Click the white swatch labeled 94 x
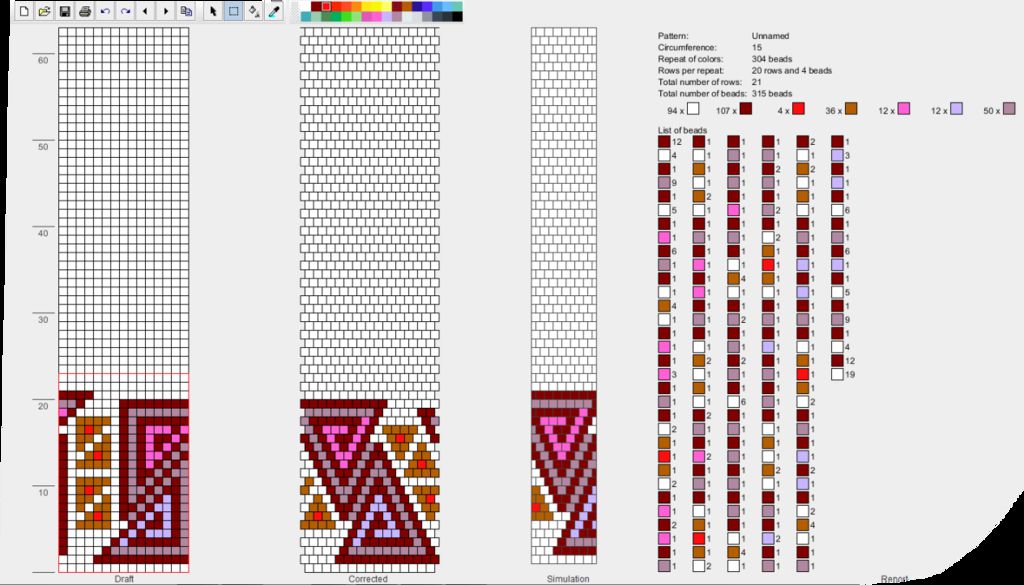 tap(693, 109)
